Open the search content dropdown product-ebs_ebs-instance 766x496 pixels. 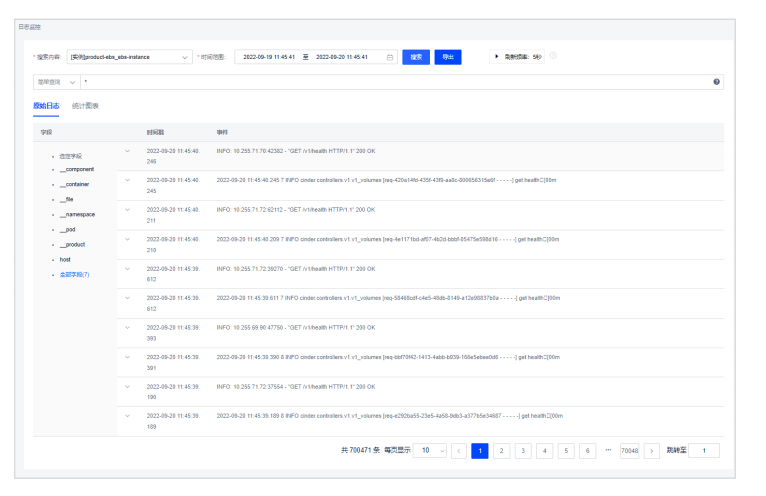[130, 57]
